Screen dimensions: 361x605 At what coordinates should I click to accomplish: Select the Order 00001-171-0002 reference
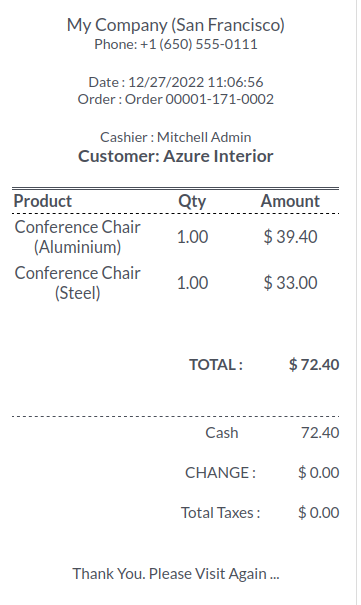click(x=175, y=99)
